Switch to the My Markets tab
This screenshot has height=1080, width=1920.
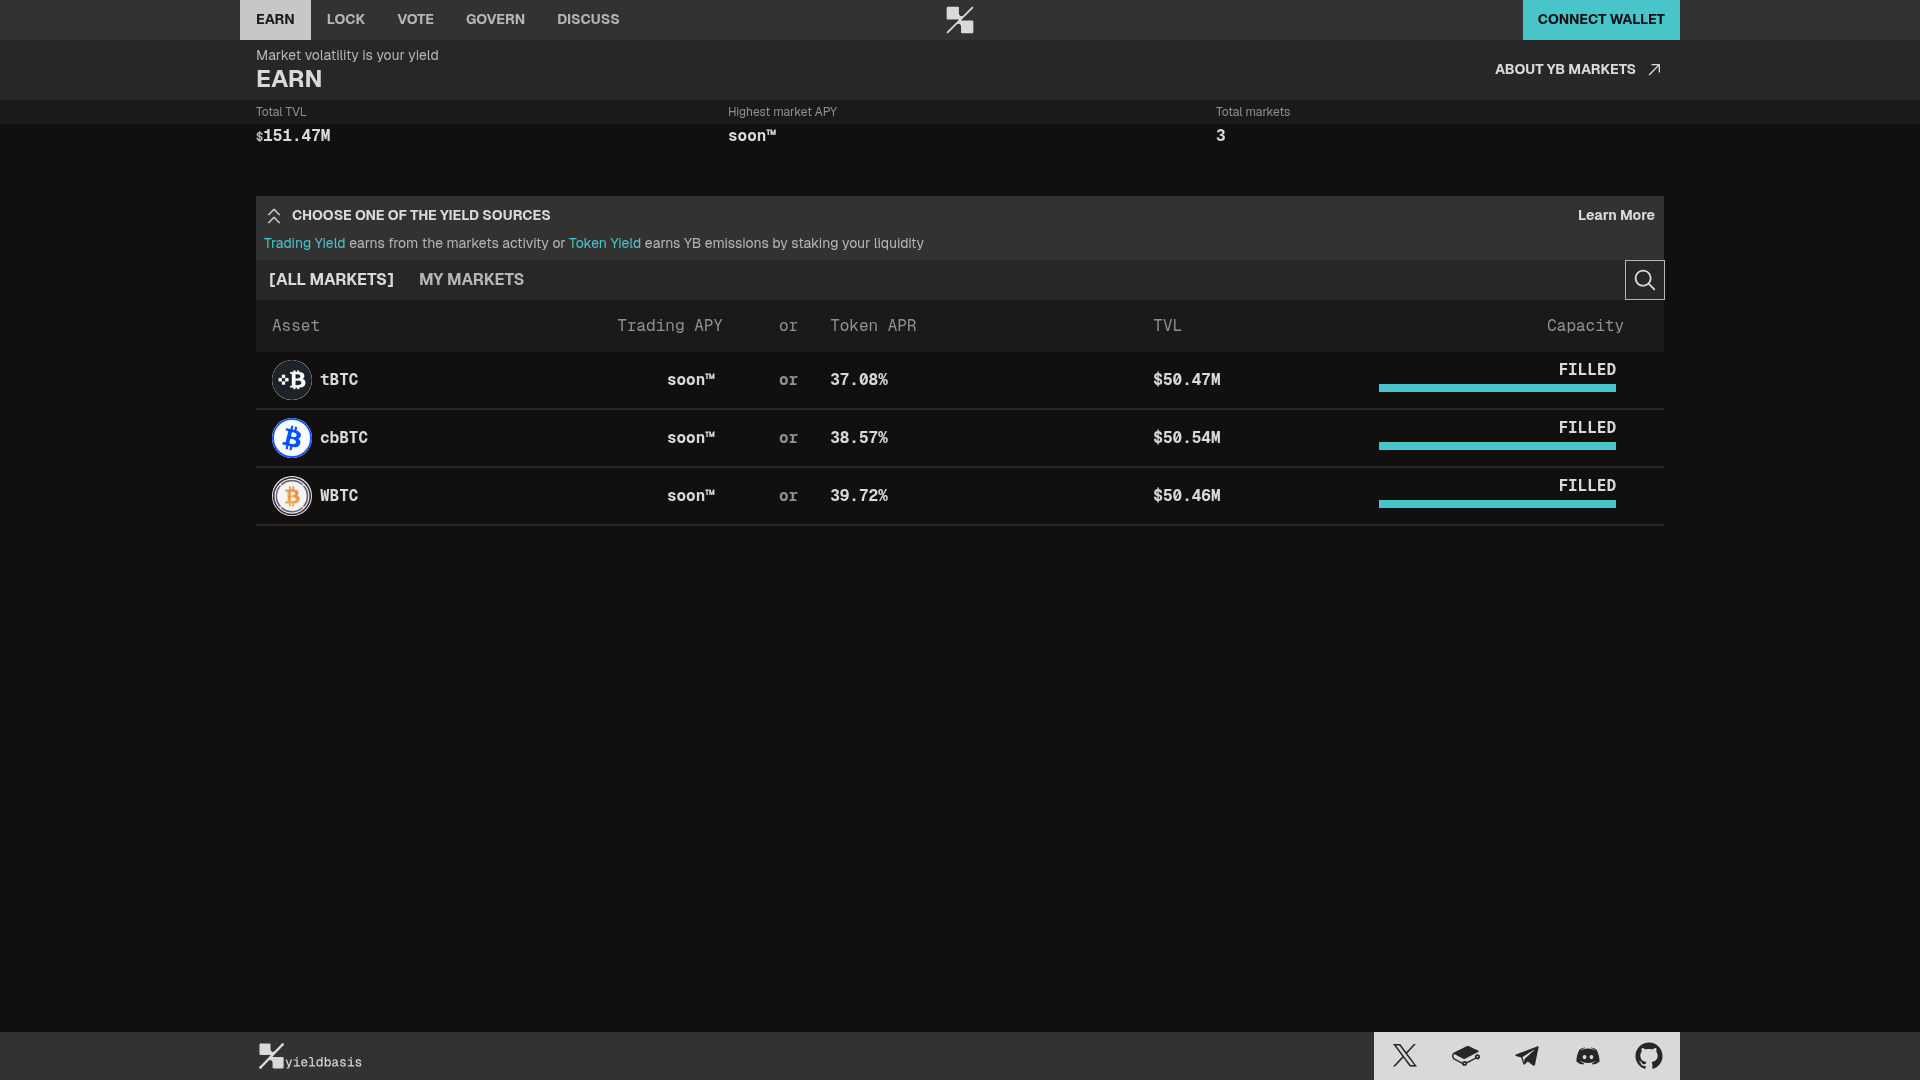click(x=471, y=280)
